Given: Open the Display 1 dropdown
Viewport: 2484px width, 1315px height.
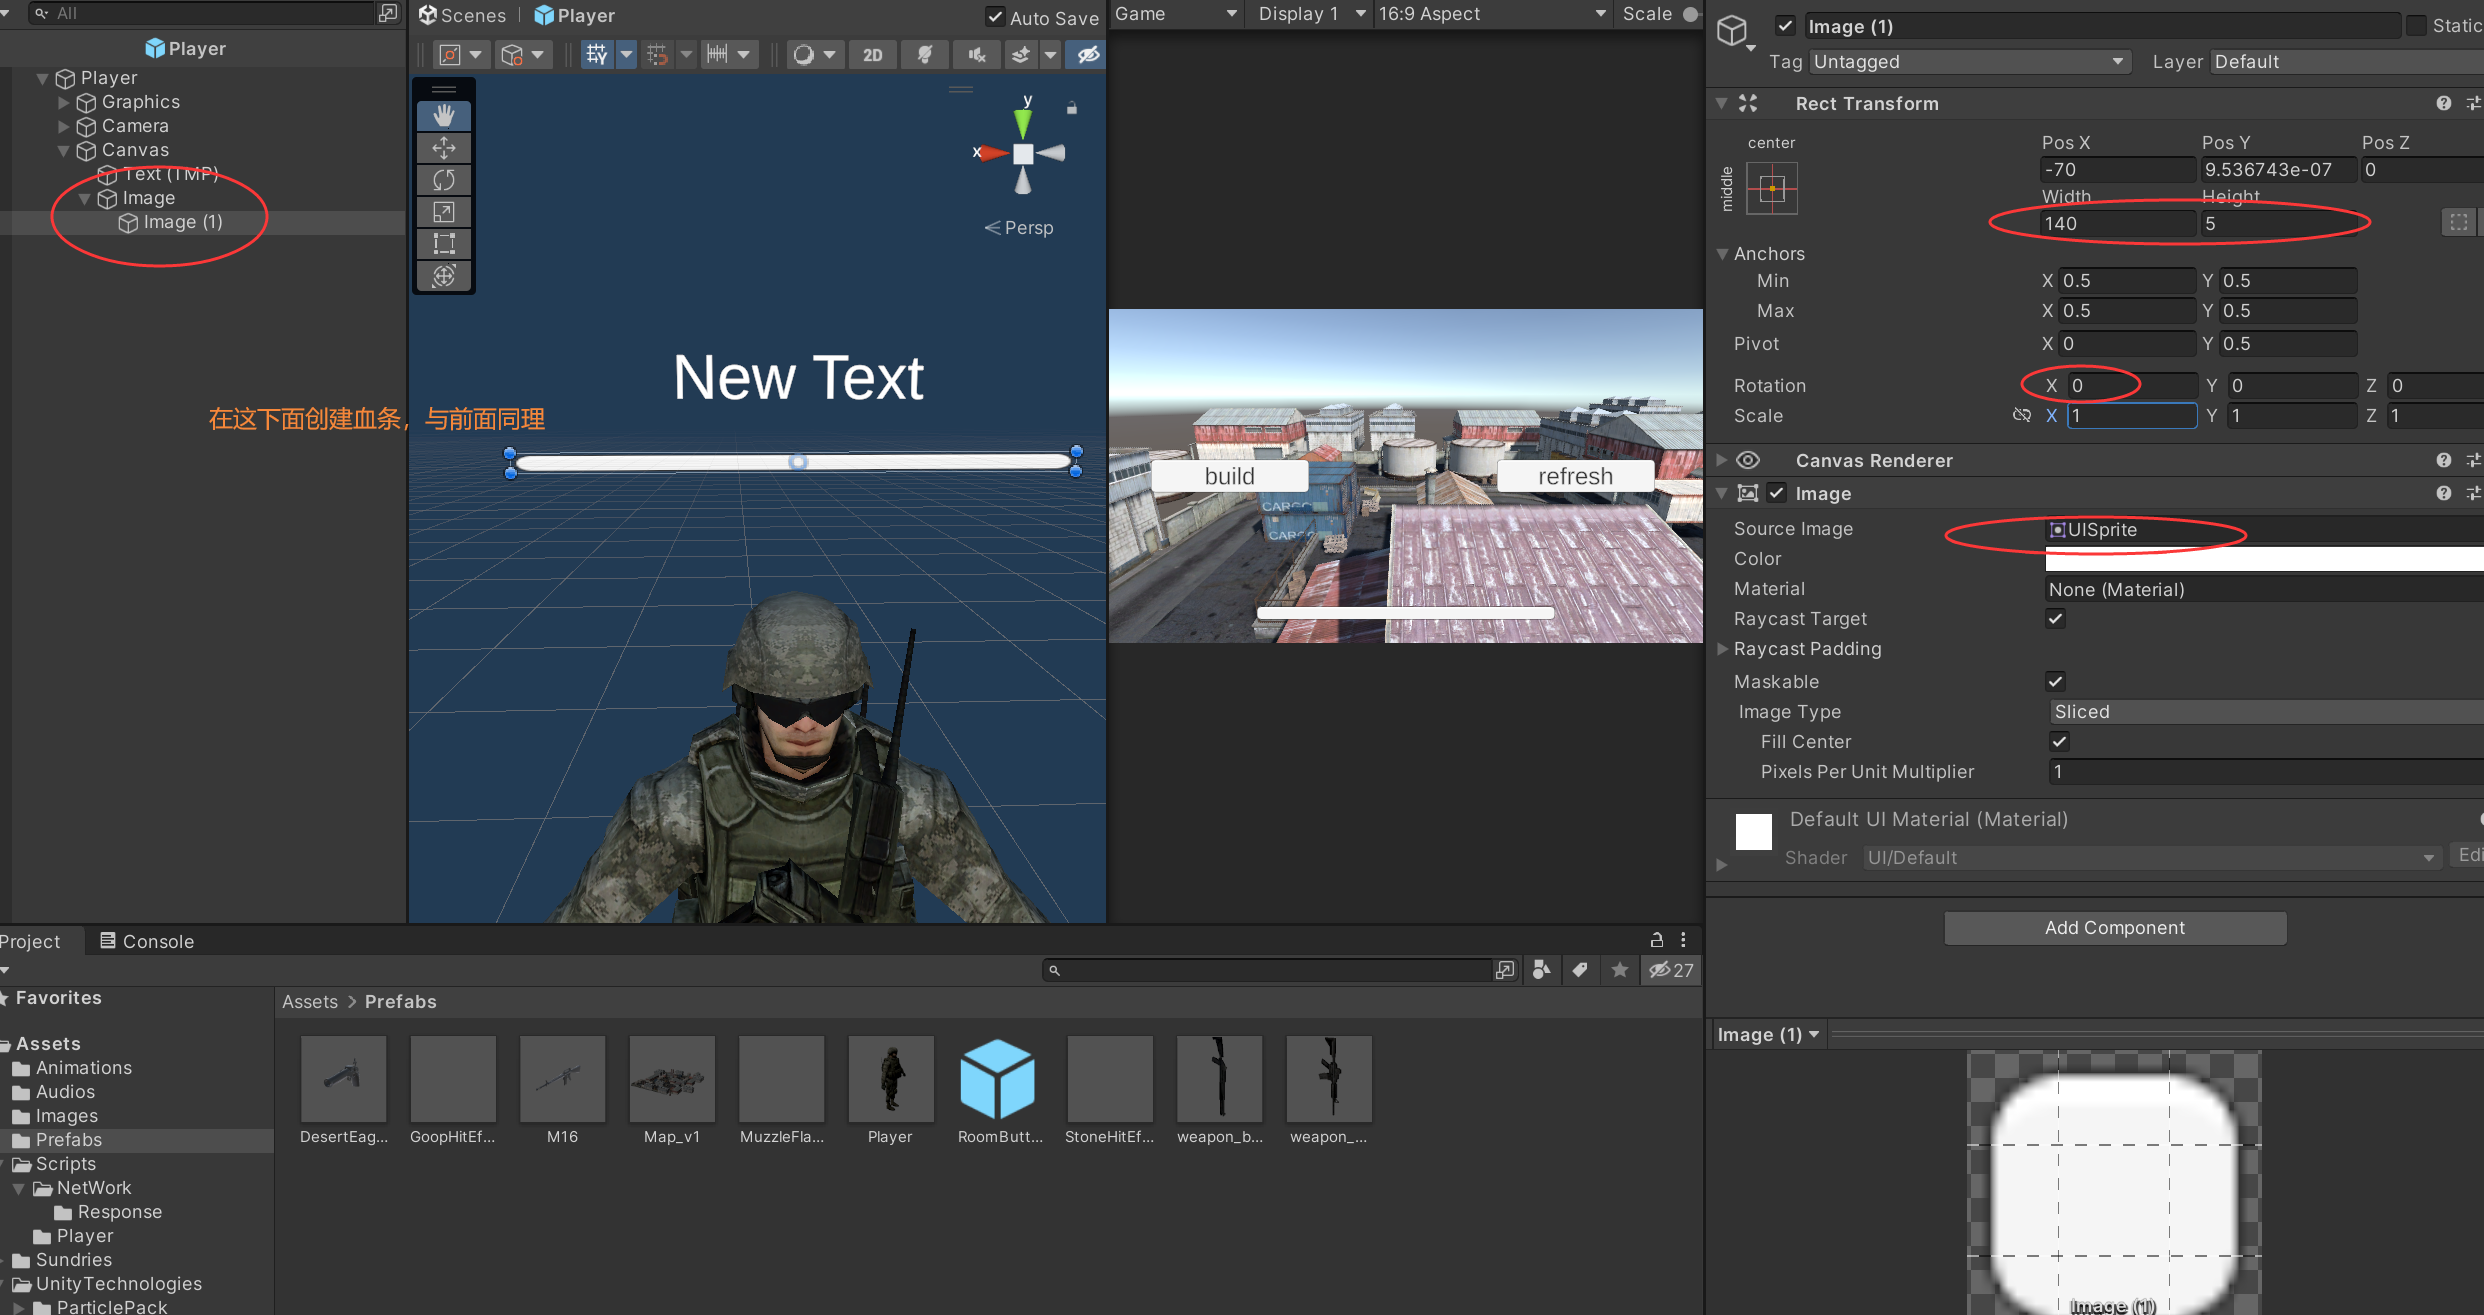Looking at the screenshot, I should click(1311, 14).
